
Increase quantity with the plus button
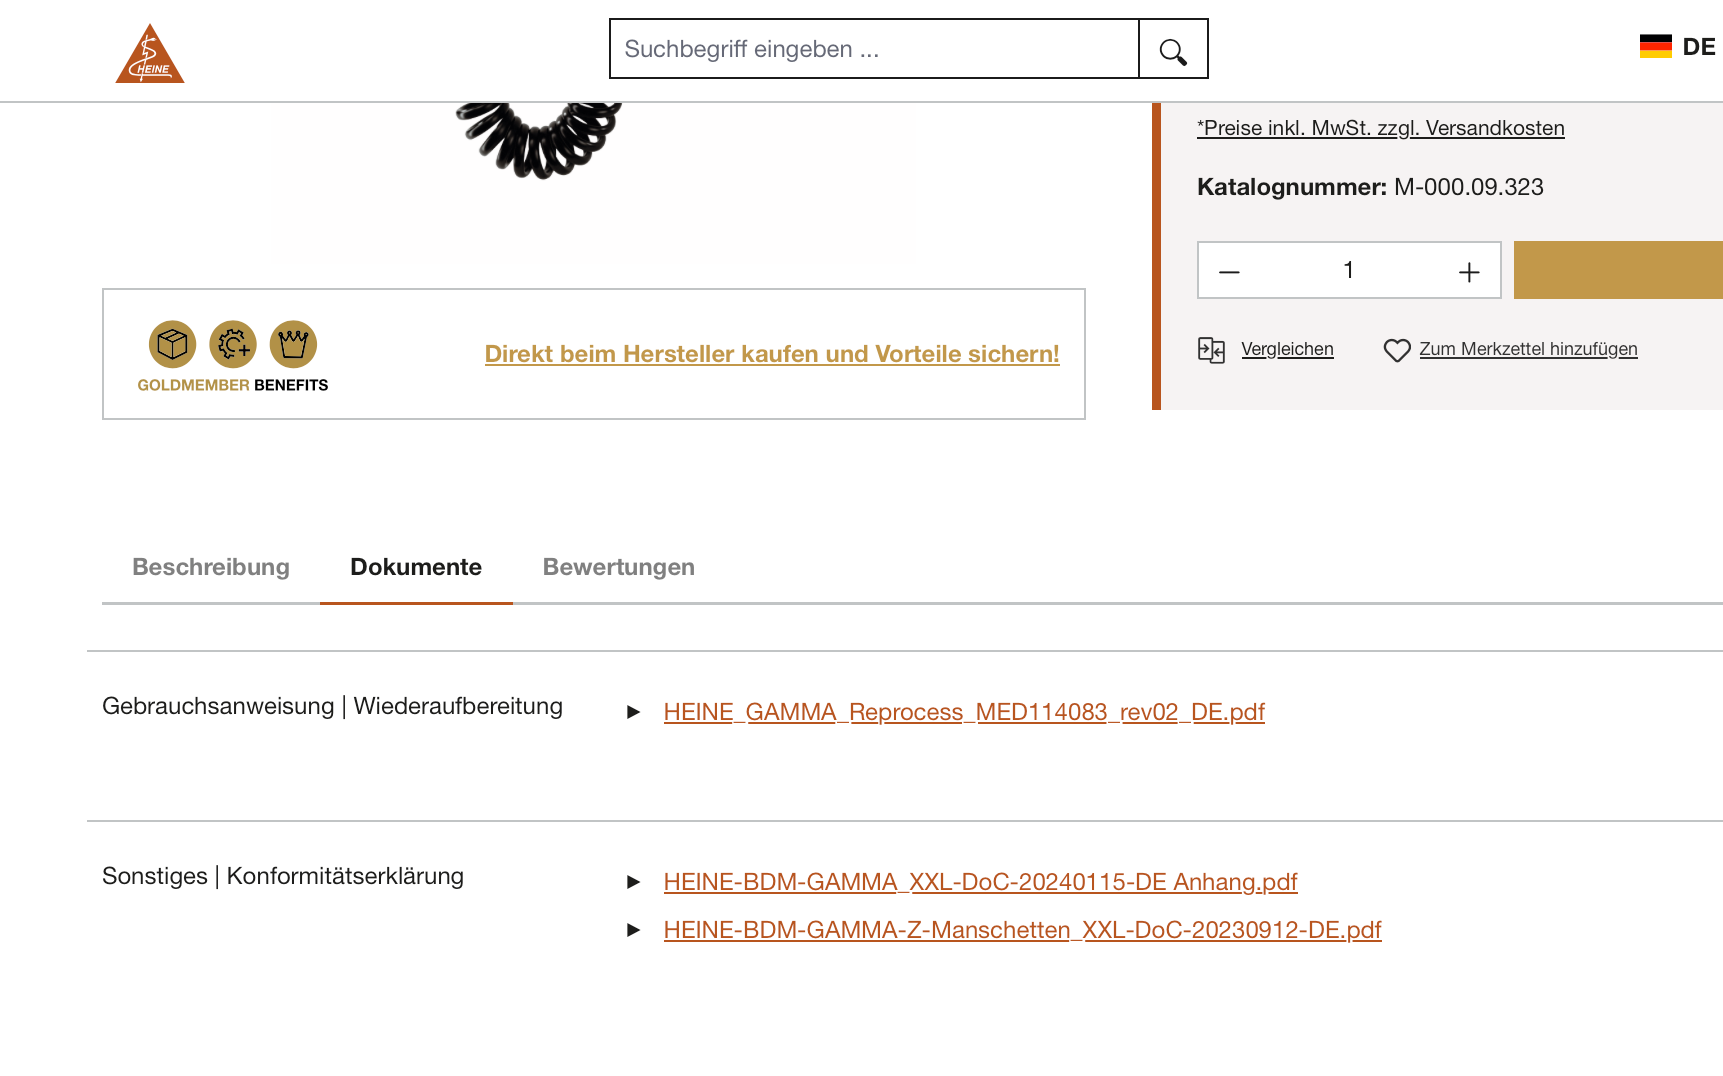click(x=1468, y=271)
